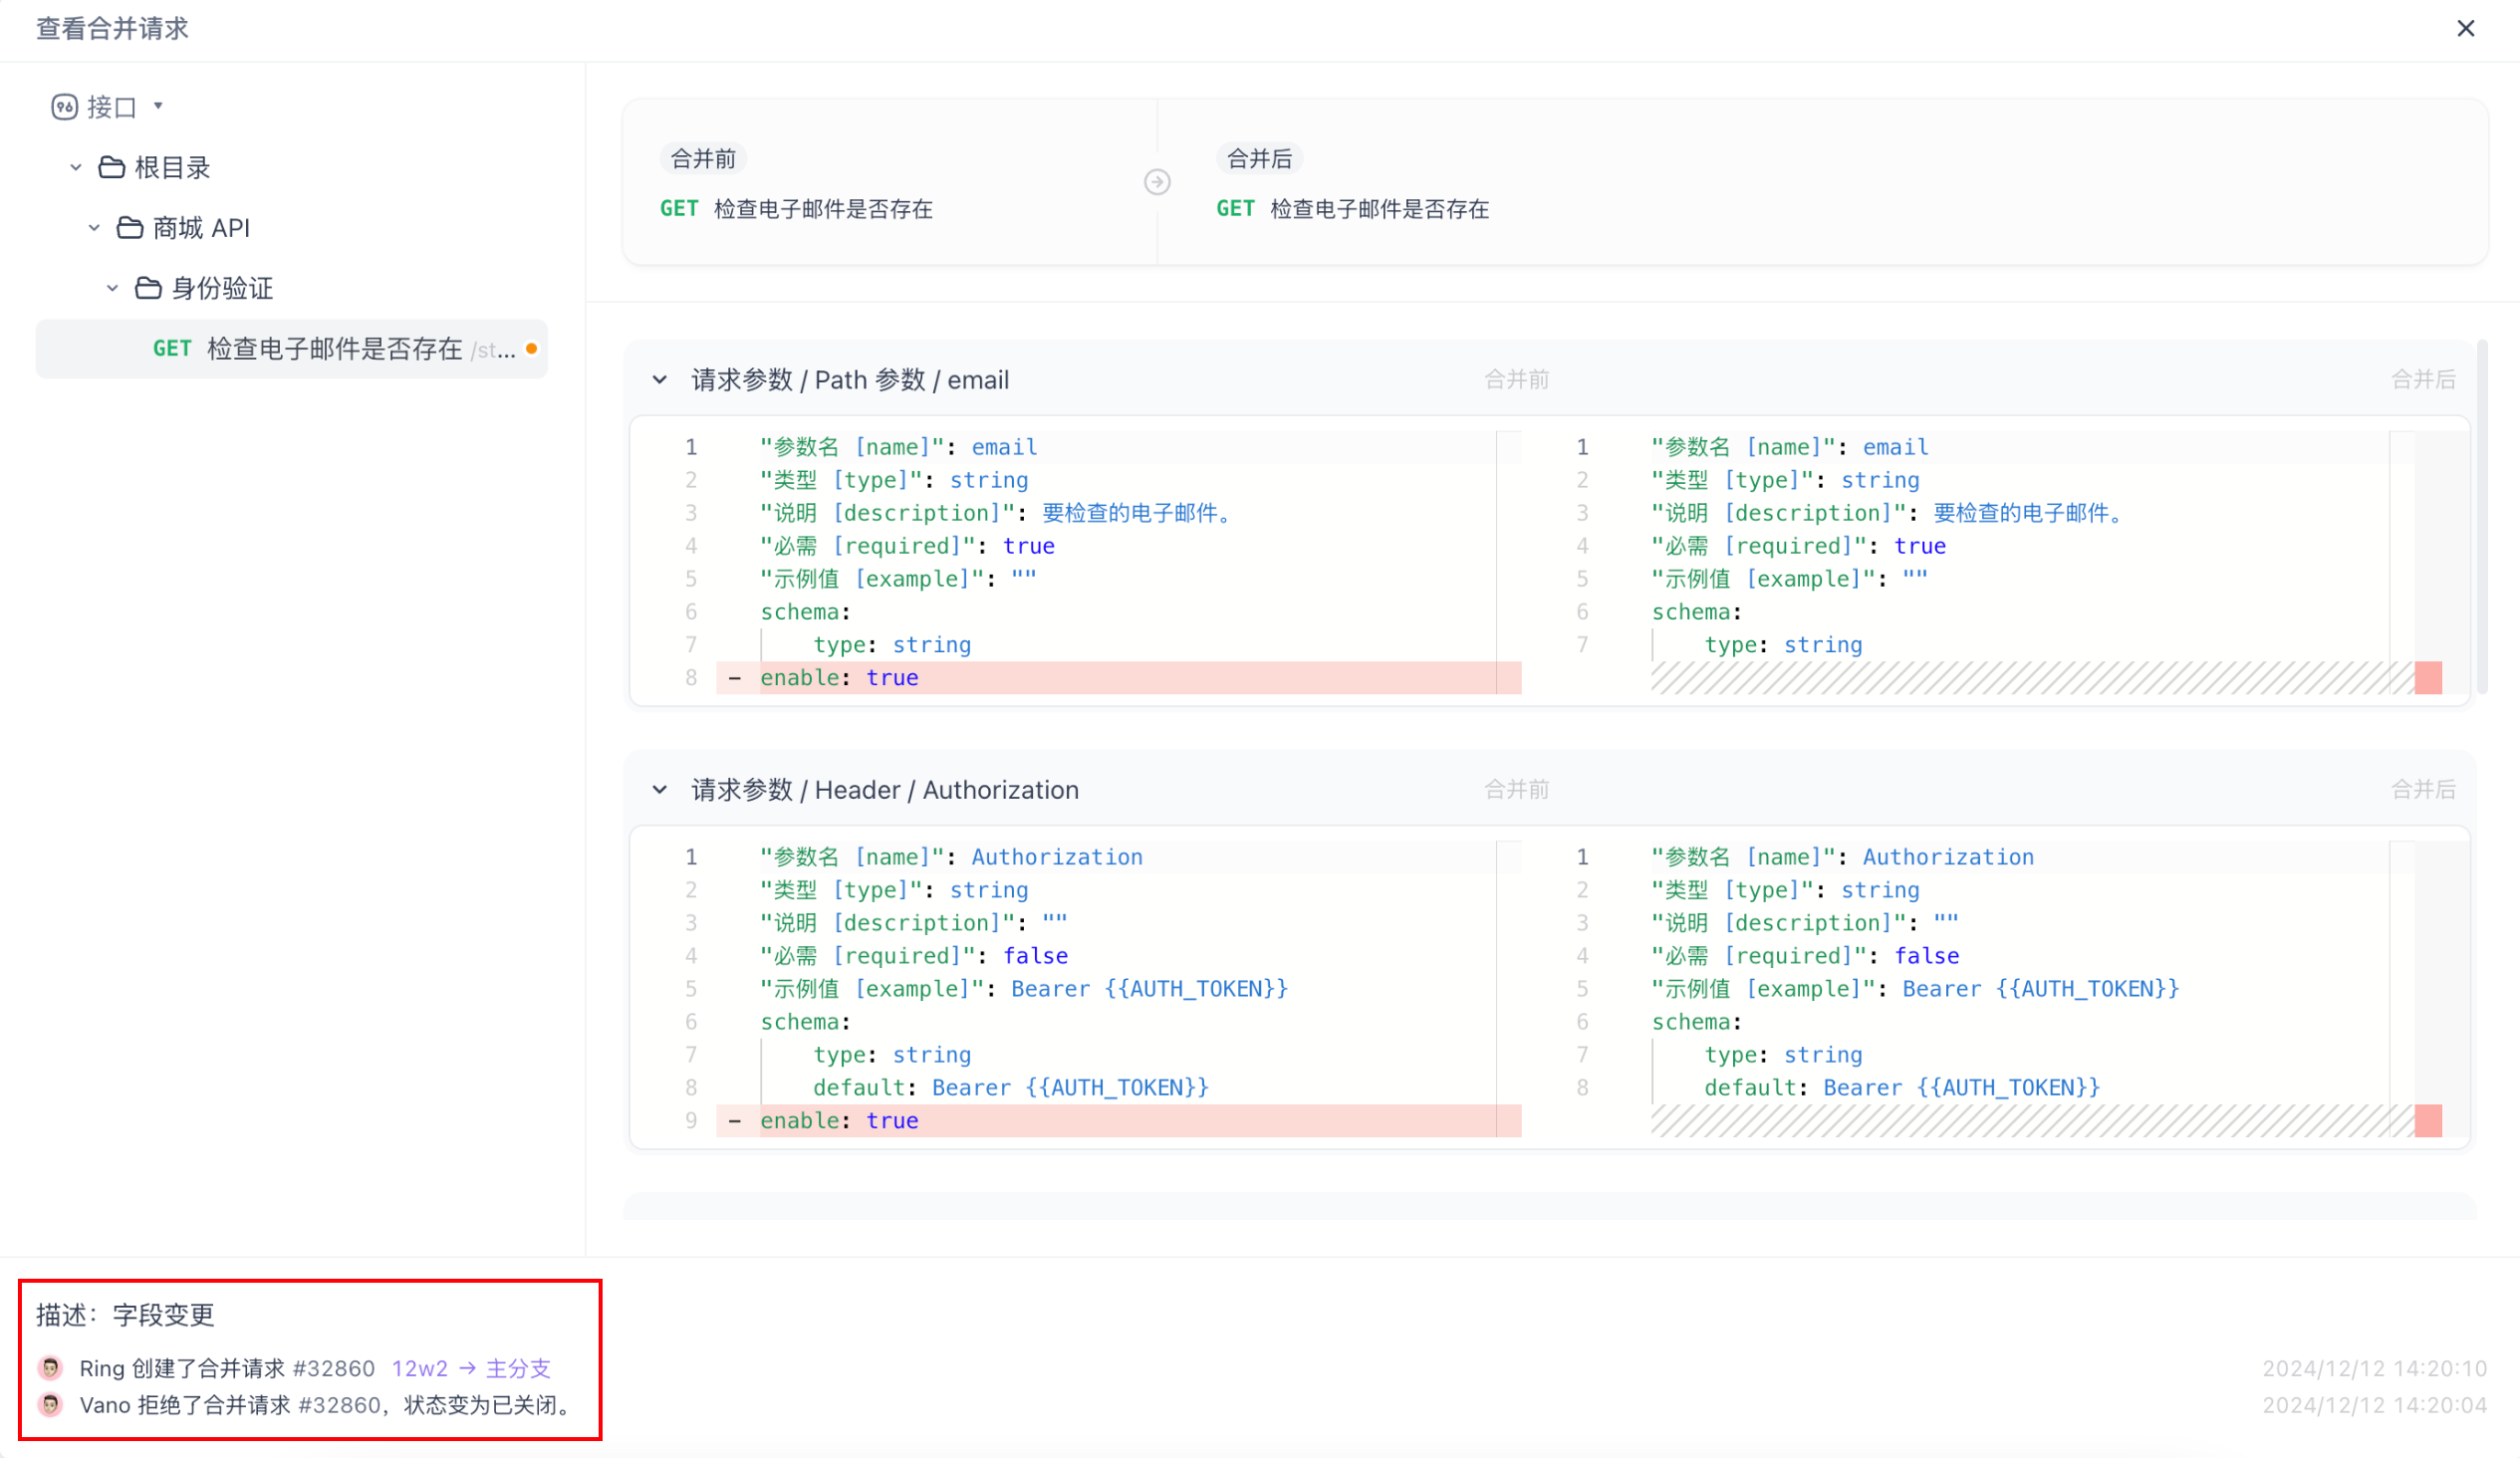Click the 根目录 folder icon
The height and width of the screenshot is (1458, 2520).
point(111,168)
